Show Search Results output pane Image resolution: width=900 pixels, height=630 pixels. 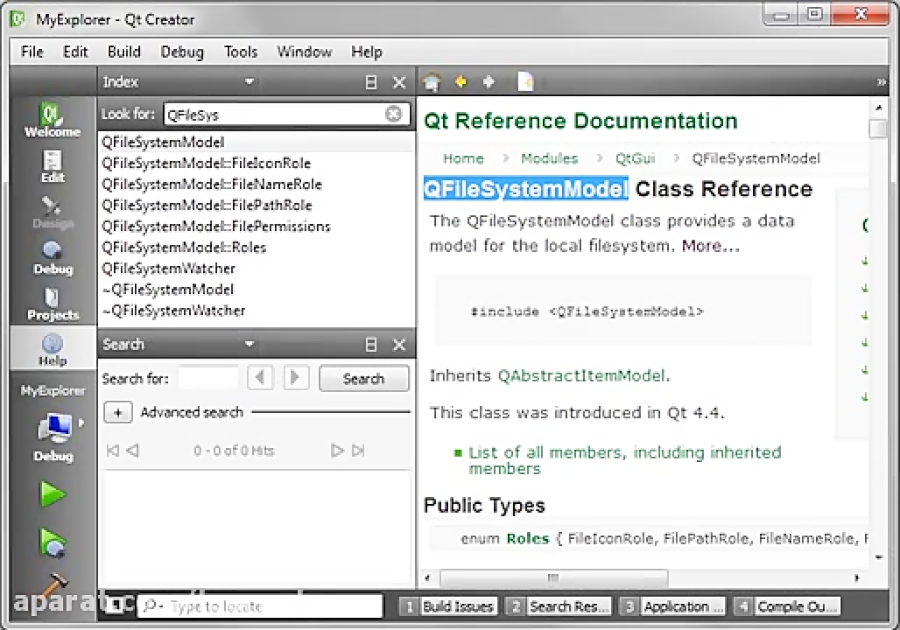[558, 606]
